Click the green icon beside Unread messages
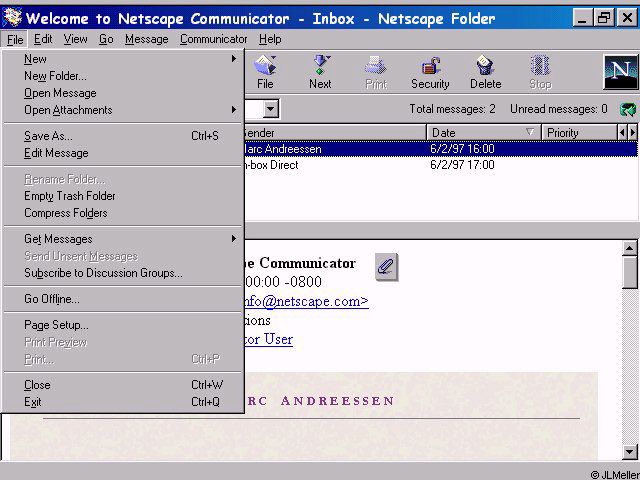 (628, 109)
